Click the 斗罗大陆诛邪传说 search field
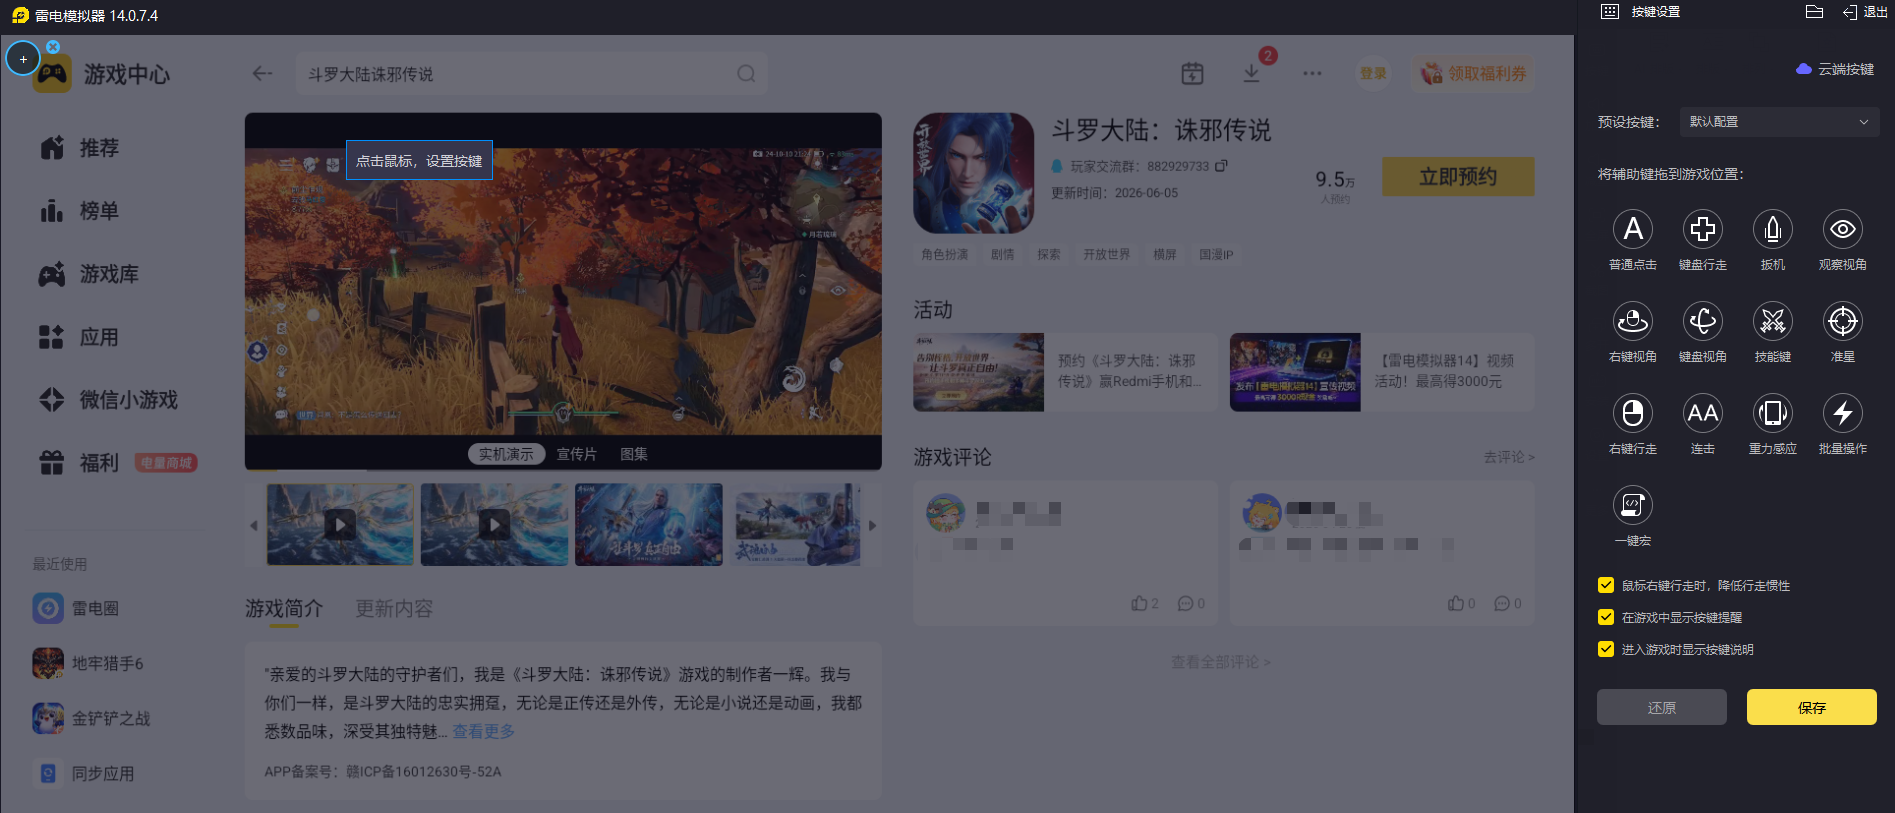Image resolution: width=1895 pixels, height=813 pixels. (x=532, y=74)
